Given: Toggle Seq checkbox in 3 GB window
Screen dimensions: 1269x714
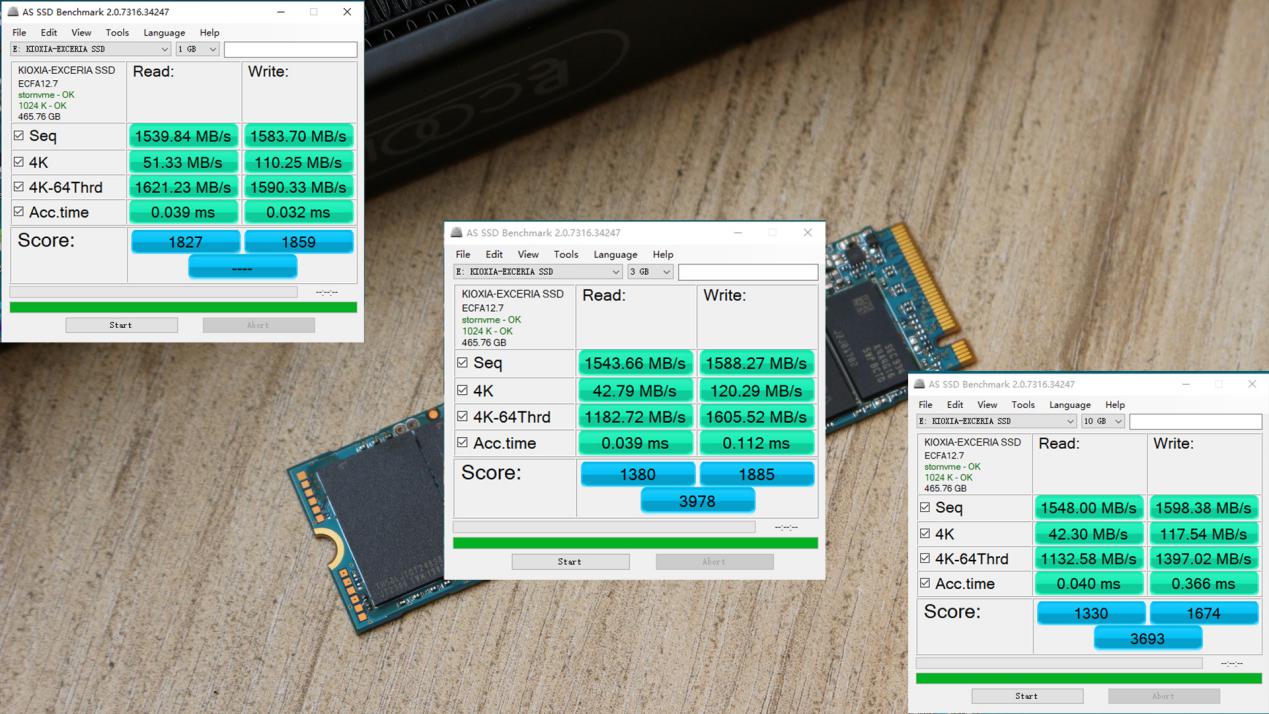Looking at the screenshot, I should pos(462,363).
